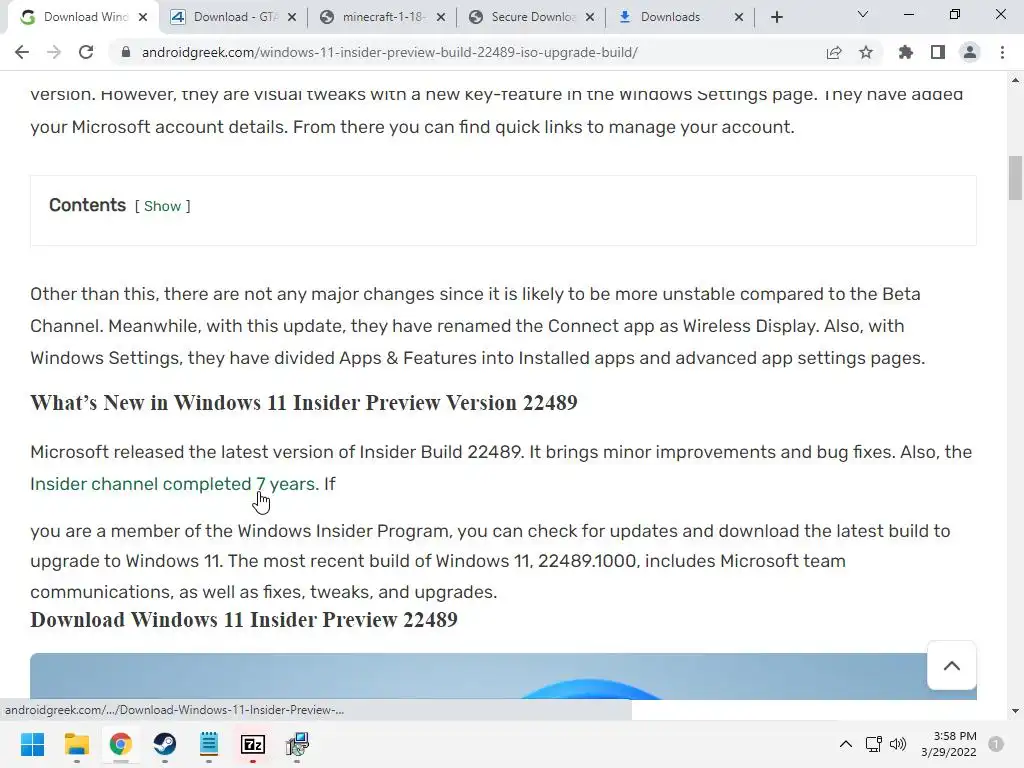
Task: Open 7-Zip from the taskbar
Action: (x=253, y=744)
